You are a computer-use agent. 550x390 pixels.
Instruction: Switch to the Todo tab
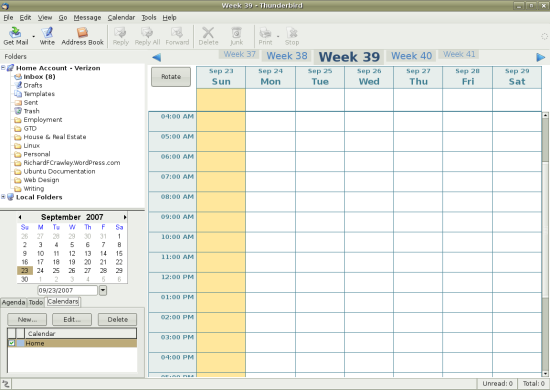coord(36,302)
